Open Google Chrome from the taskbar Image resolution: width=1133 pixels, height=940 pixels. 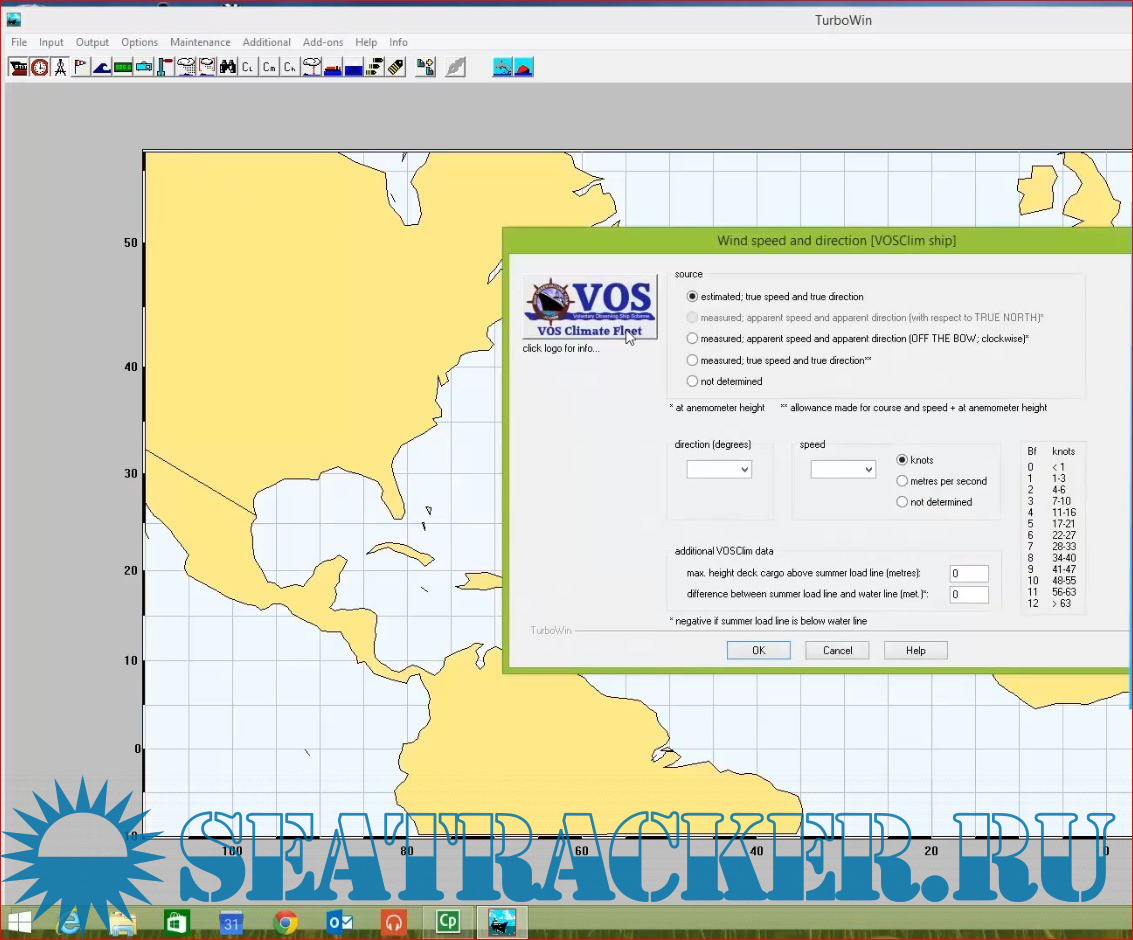coord(286,922)
